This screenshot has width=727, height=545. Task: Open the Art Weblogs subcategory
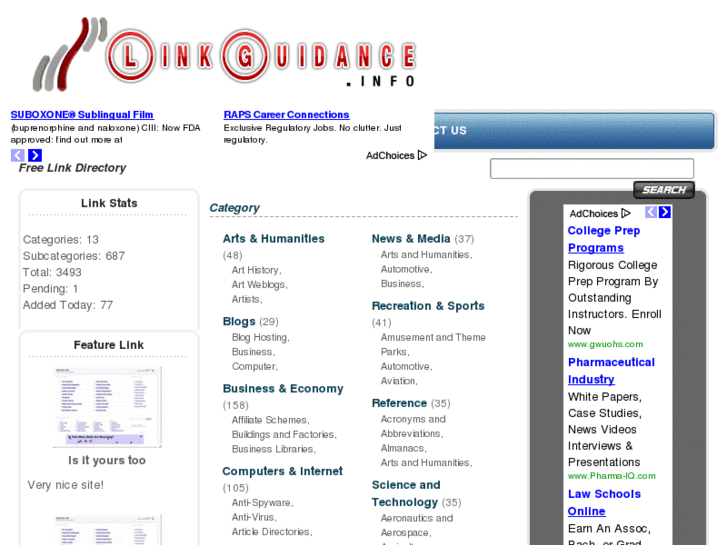tap(260, 284)
